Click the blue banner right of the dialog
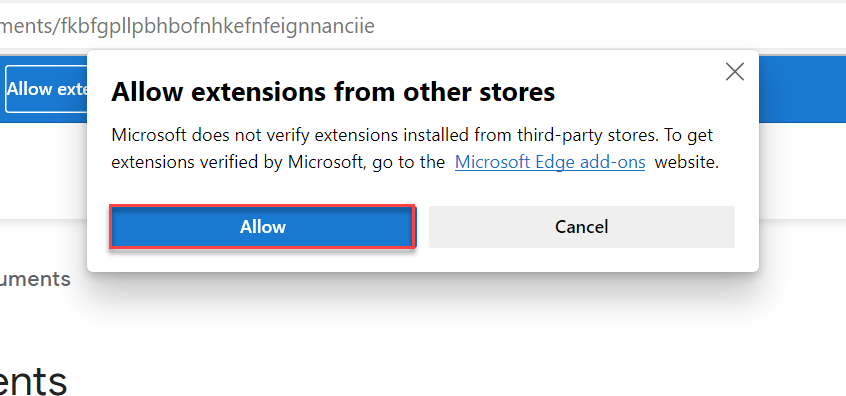 coord(802,89)
